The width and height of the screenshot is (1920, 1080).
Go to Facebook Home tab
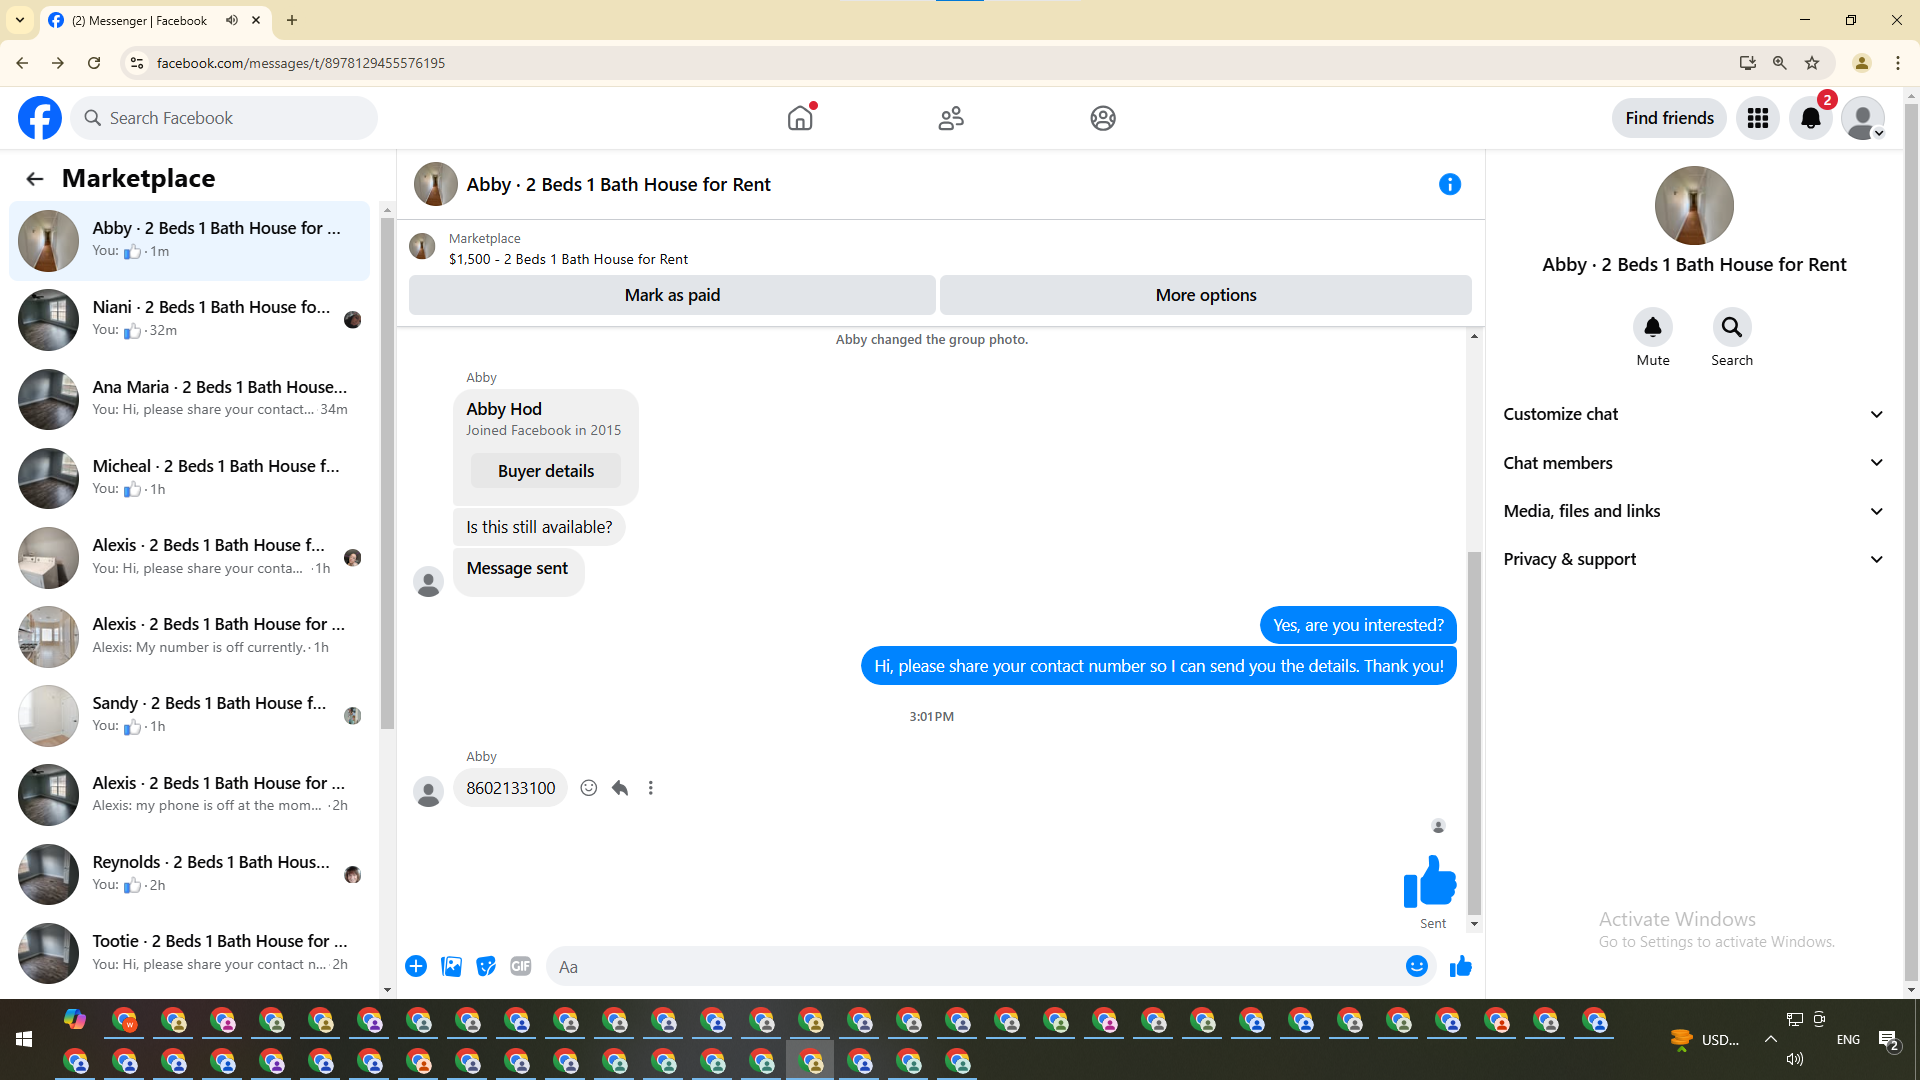(x=800, y=118)
